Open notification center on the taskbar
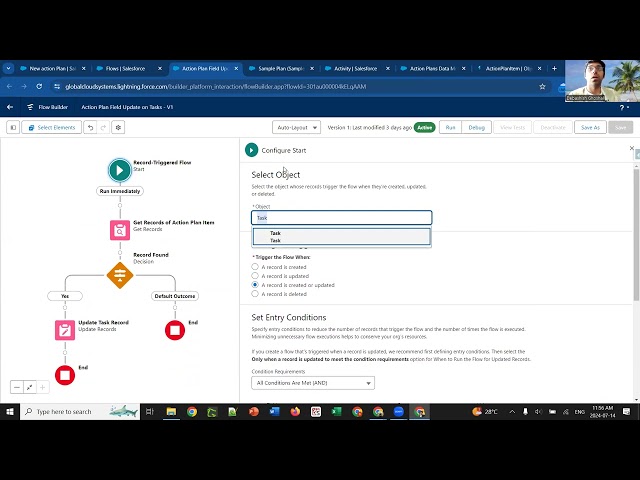 click(627, 412)
